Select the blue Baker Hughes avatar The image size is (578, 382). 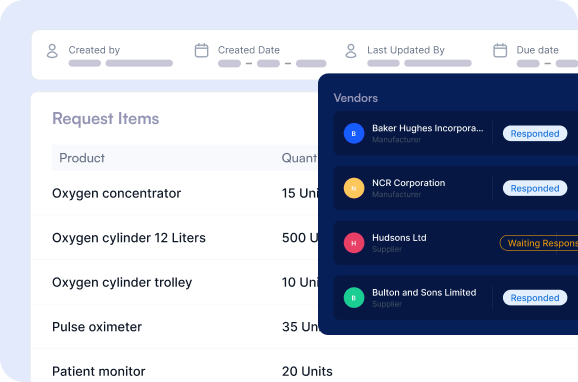point(354,133)
